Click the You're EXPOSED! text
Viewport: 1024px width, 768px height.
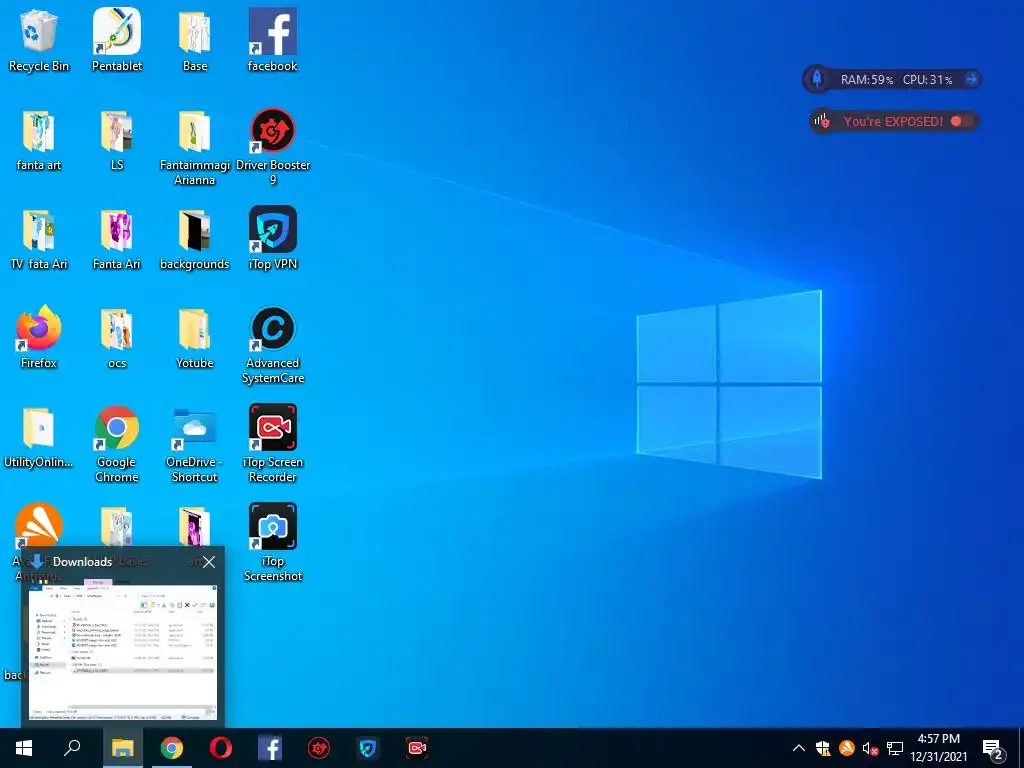coord(893,121)
